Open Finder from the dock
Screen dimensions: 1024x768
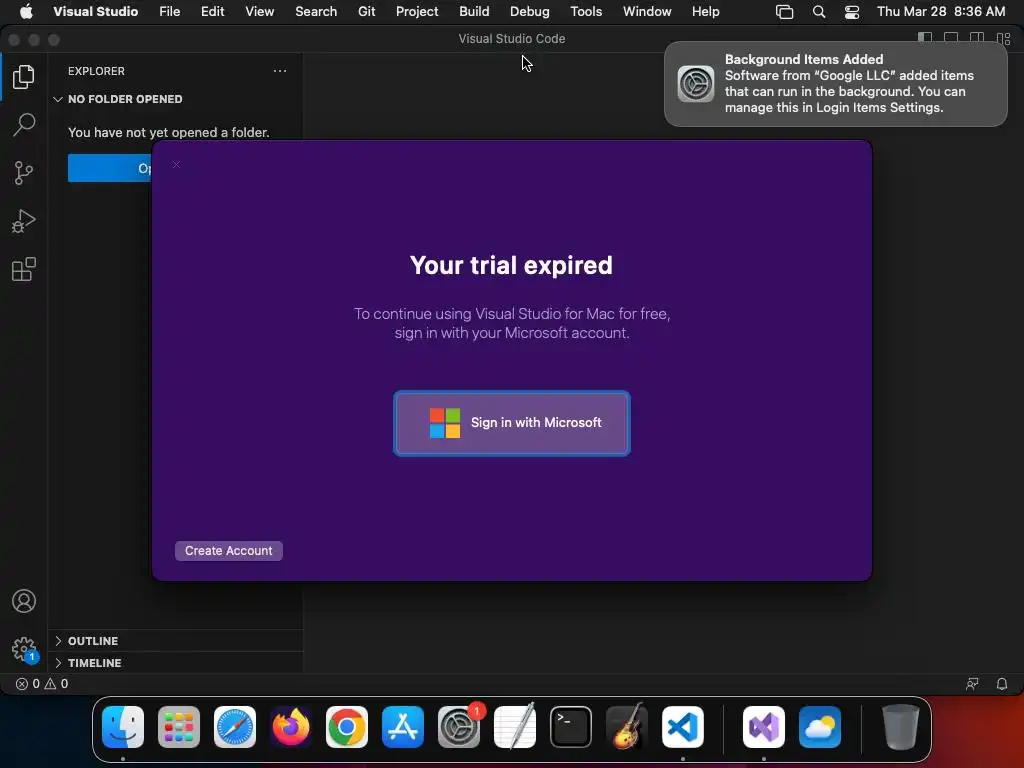coord(123,727)
